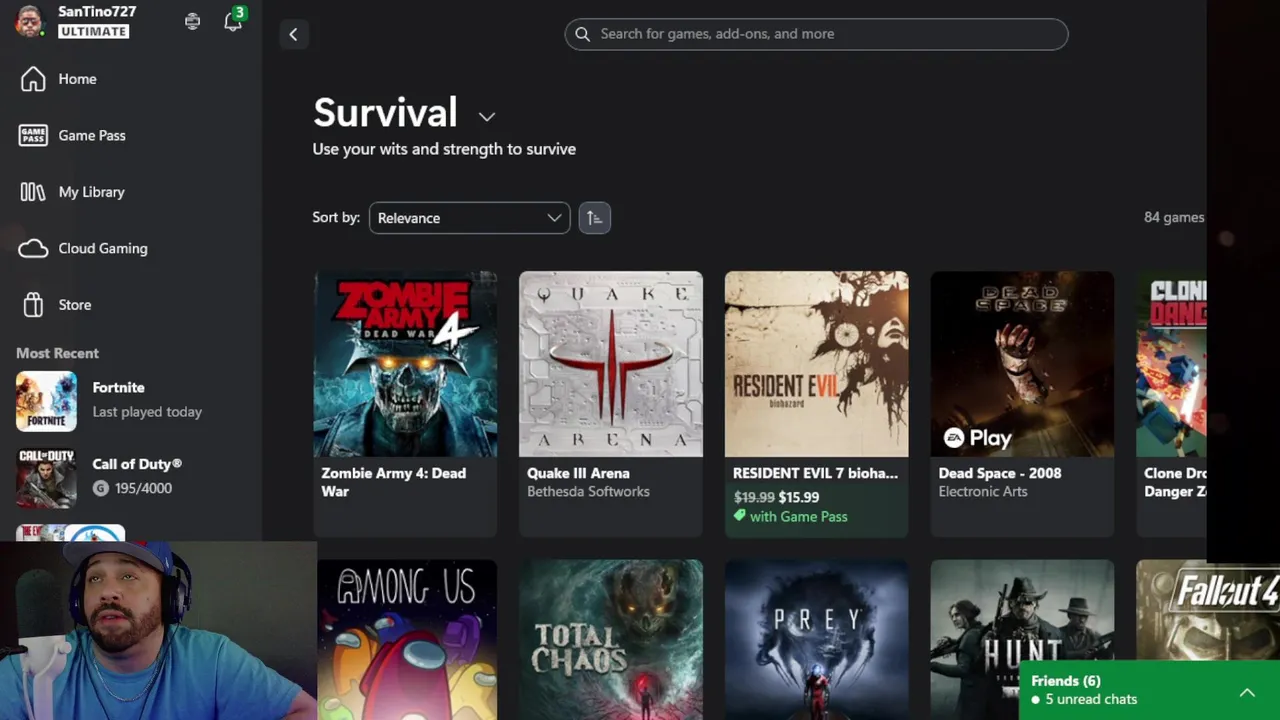
Task: Click the Game Pass badge icon
Action: click(33, 135)
